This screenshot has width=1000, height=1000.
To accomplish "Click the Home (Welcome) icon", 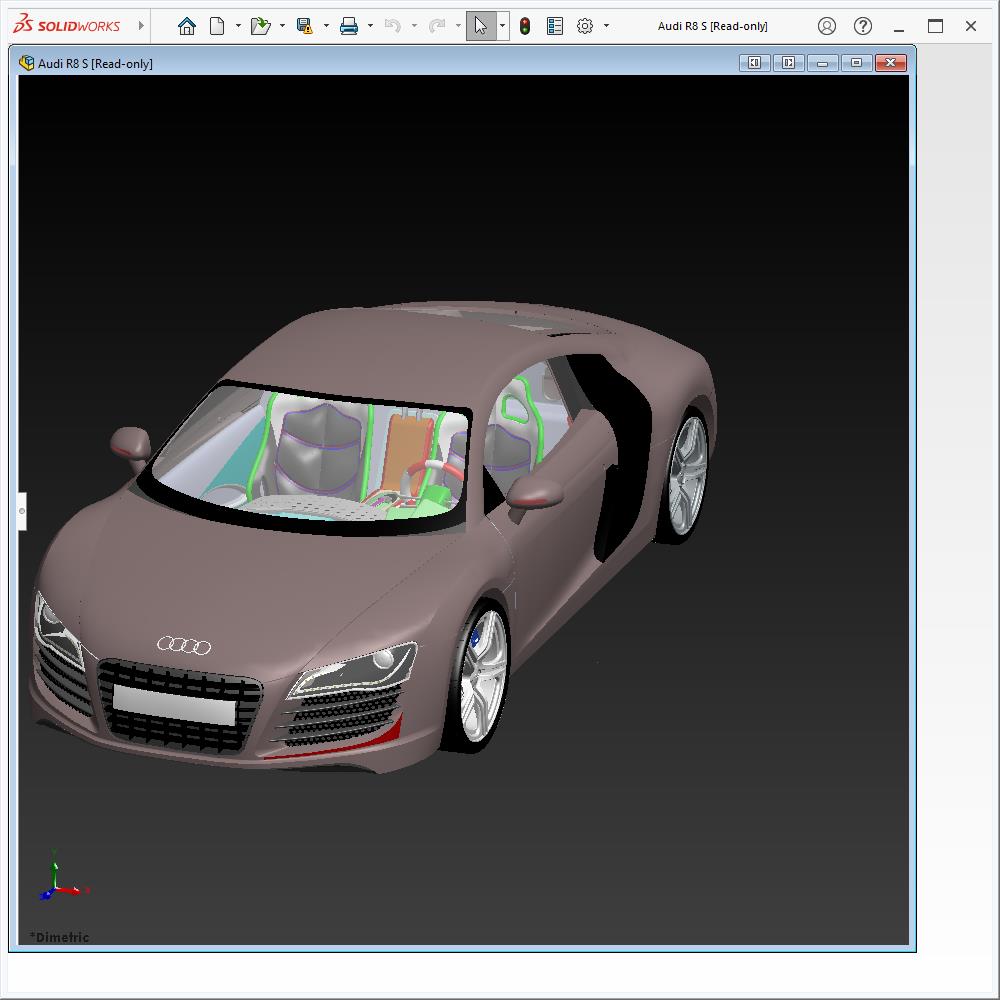I will (187, 26).
